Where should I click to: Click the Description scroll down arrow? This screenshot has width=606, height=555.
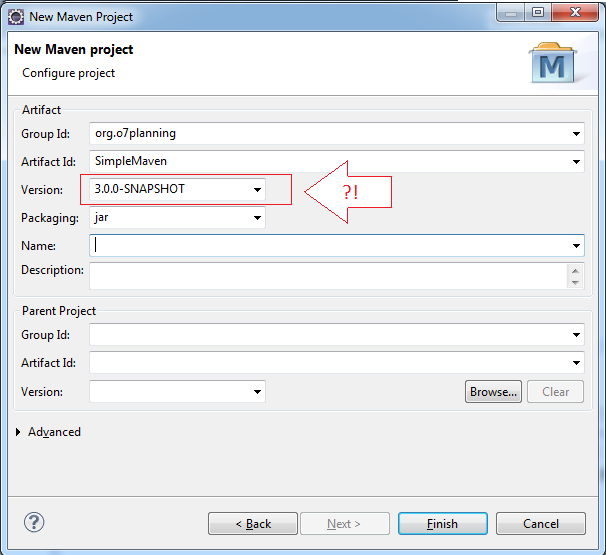point(575,283)
